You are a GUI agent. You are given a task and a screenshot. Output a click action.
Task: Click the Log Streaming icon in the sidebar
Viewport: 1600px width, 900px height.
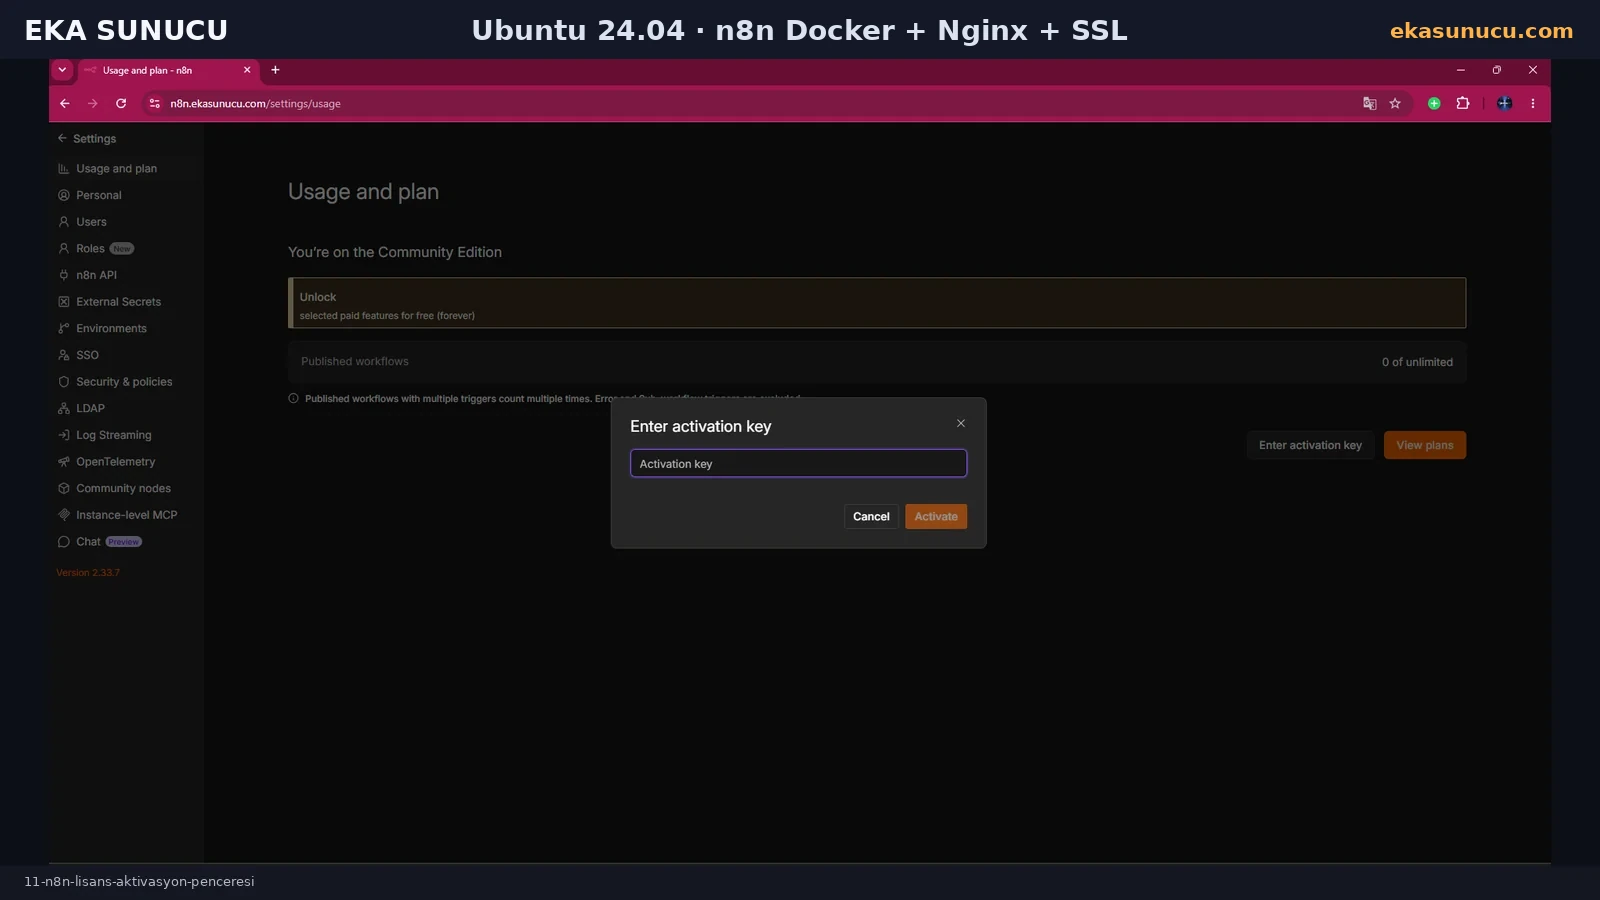[64, 435]
